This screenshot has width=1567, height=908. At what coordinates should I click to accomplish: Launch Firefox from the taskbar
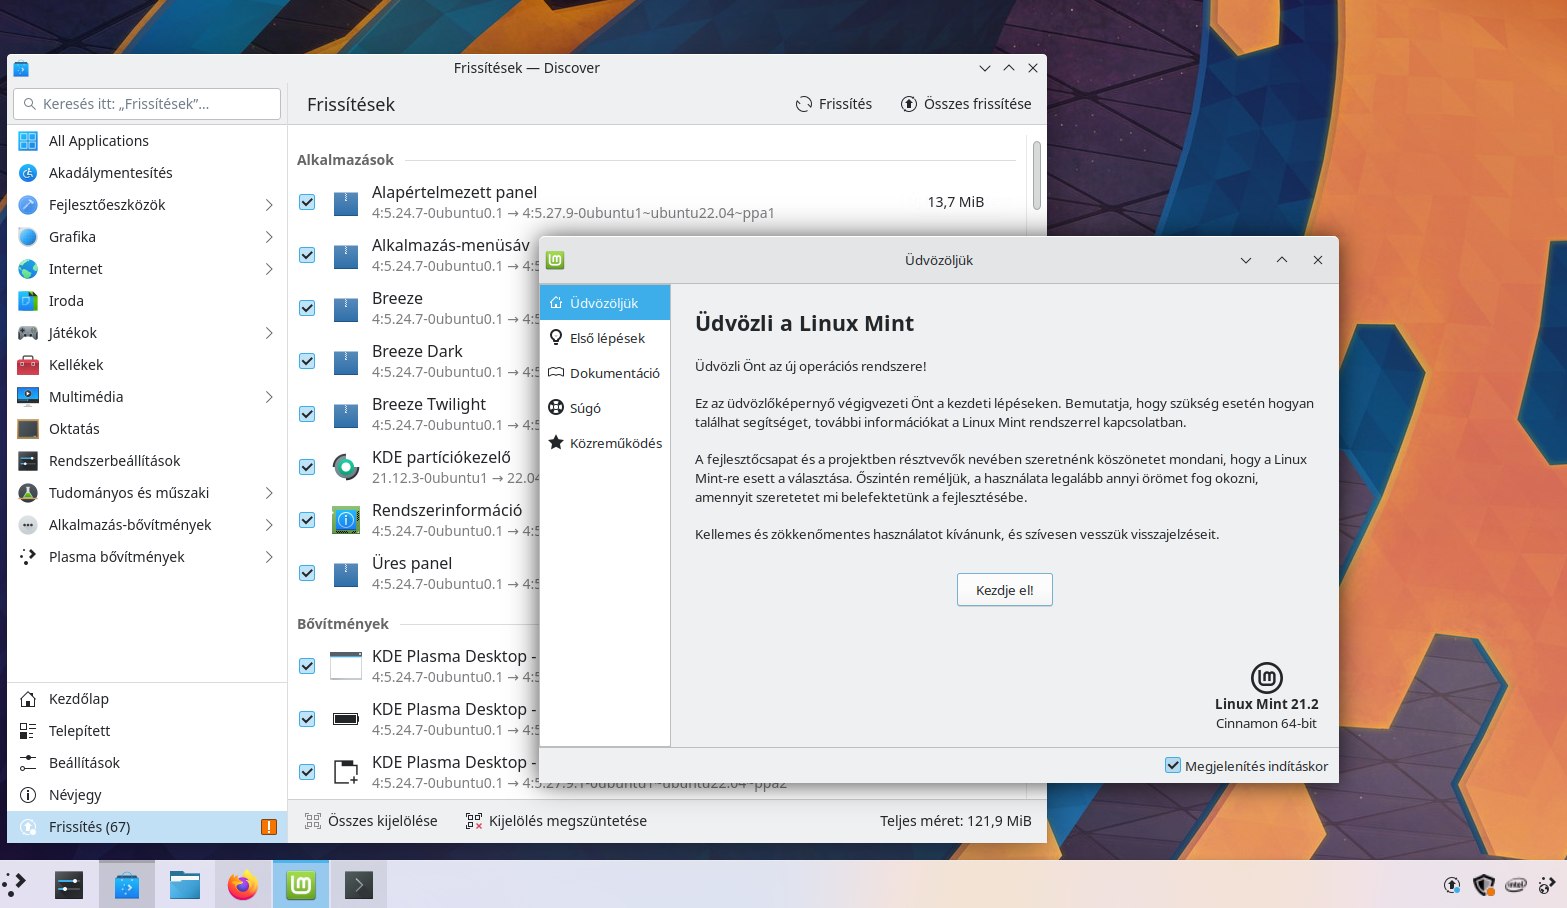pos(243,885)
